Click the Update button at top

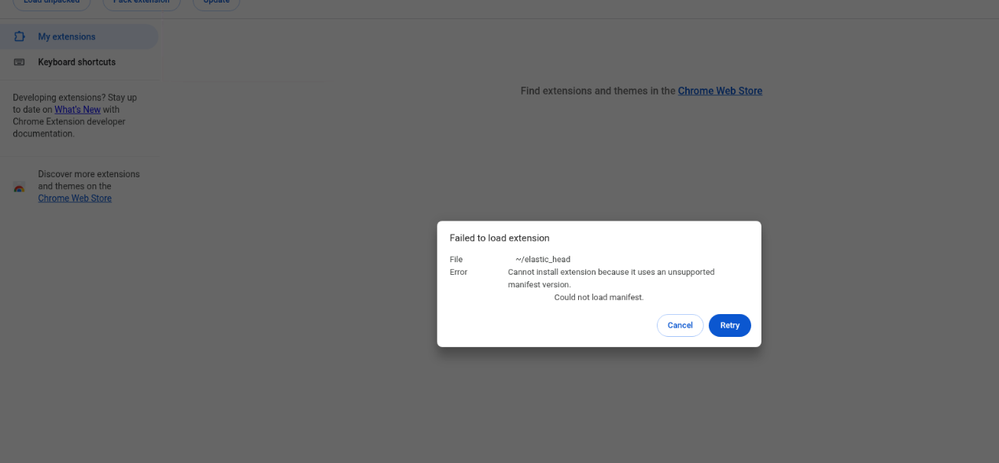click(216, 3)
